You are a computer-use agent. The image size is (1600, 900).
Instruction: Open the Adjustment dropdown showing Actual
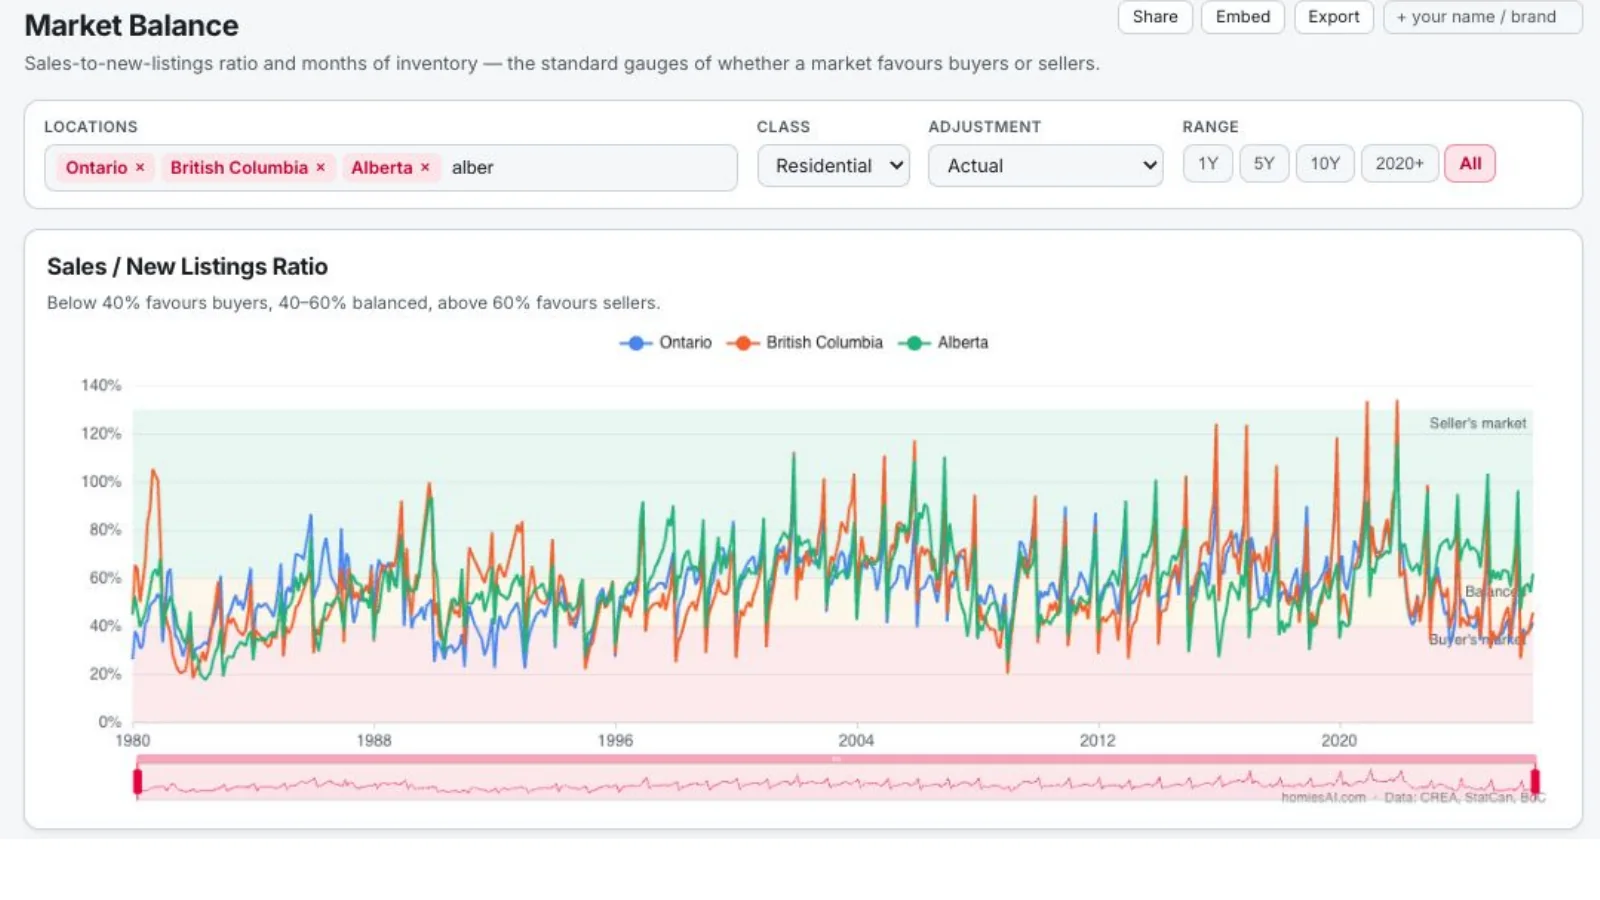pos(1045,166)
